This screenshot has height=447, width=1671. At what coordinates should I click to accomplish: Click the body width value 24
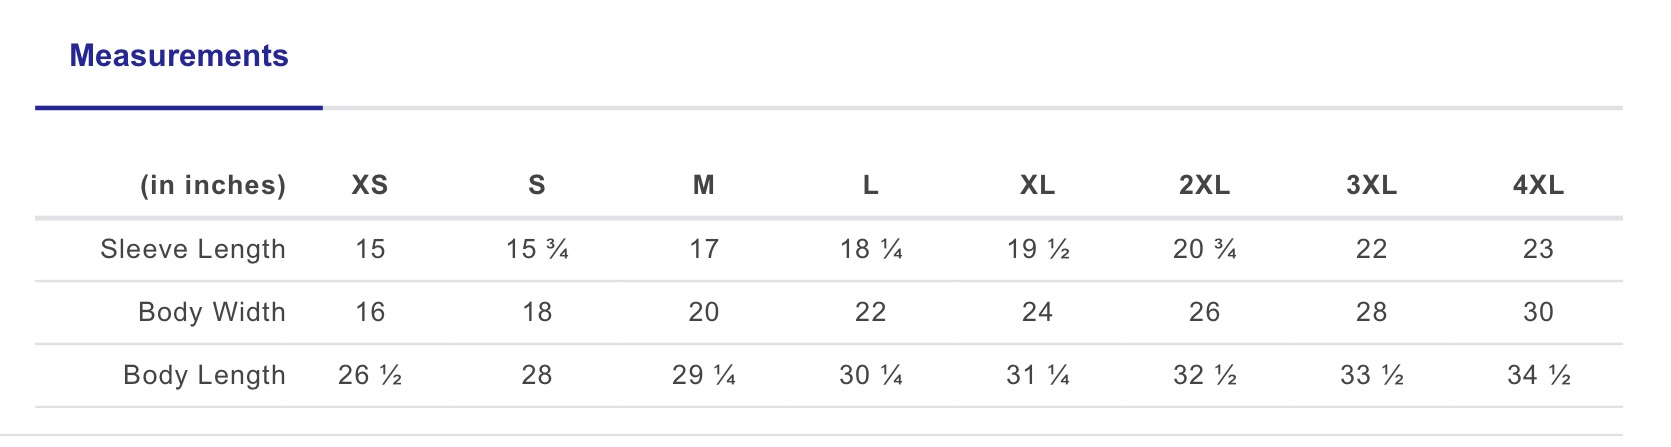(1037, 312)
